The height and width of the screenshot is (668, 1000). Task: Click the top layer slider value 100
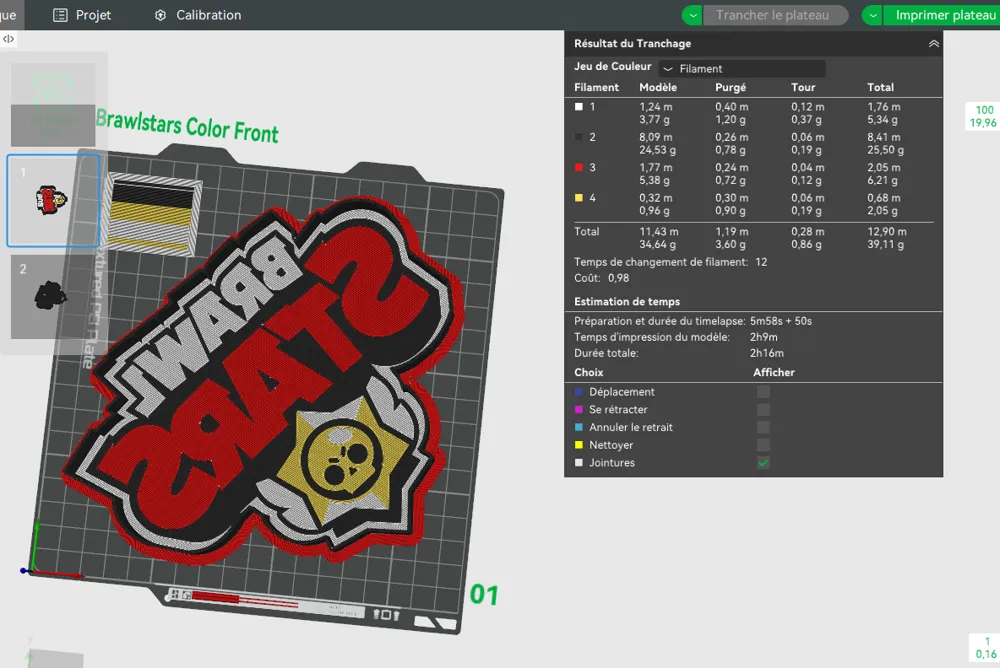984,110
